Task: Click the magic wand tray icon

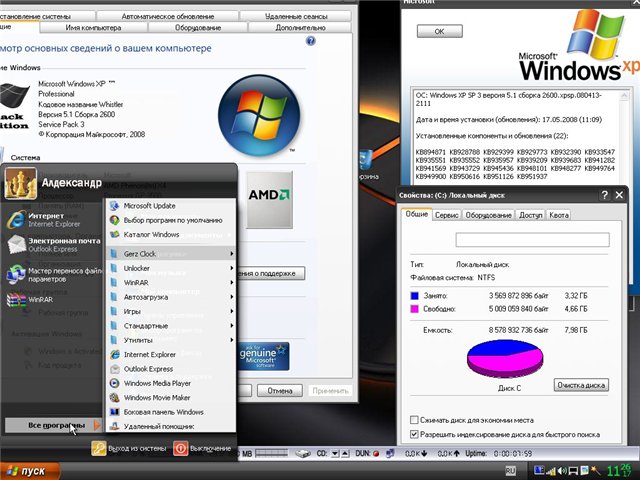Action: [595, 471]
